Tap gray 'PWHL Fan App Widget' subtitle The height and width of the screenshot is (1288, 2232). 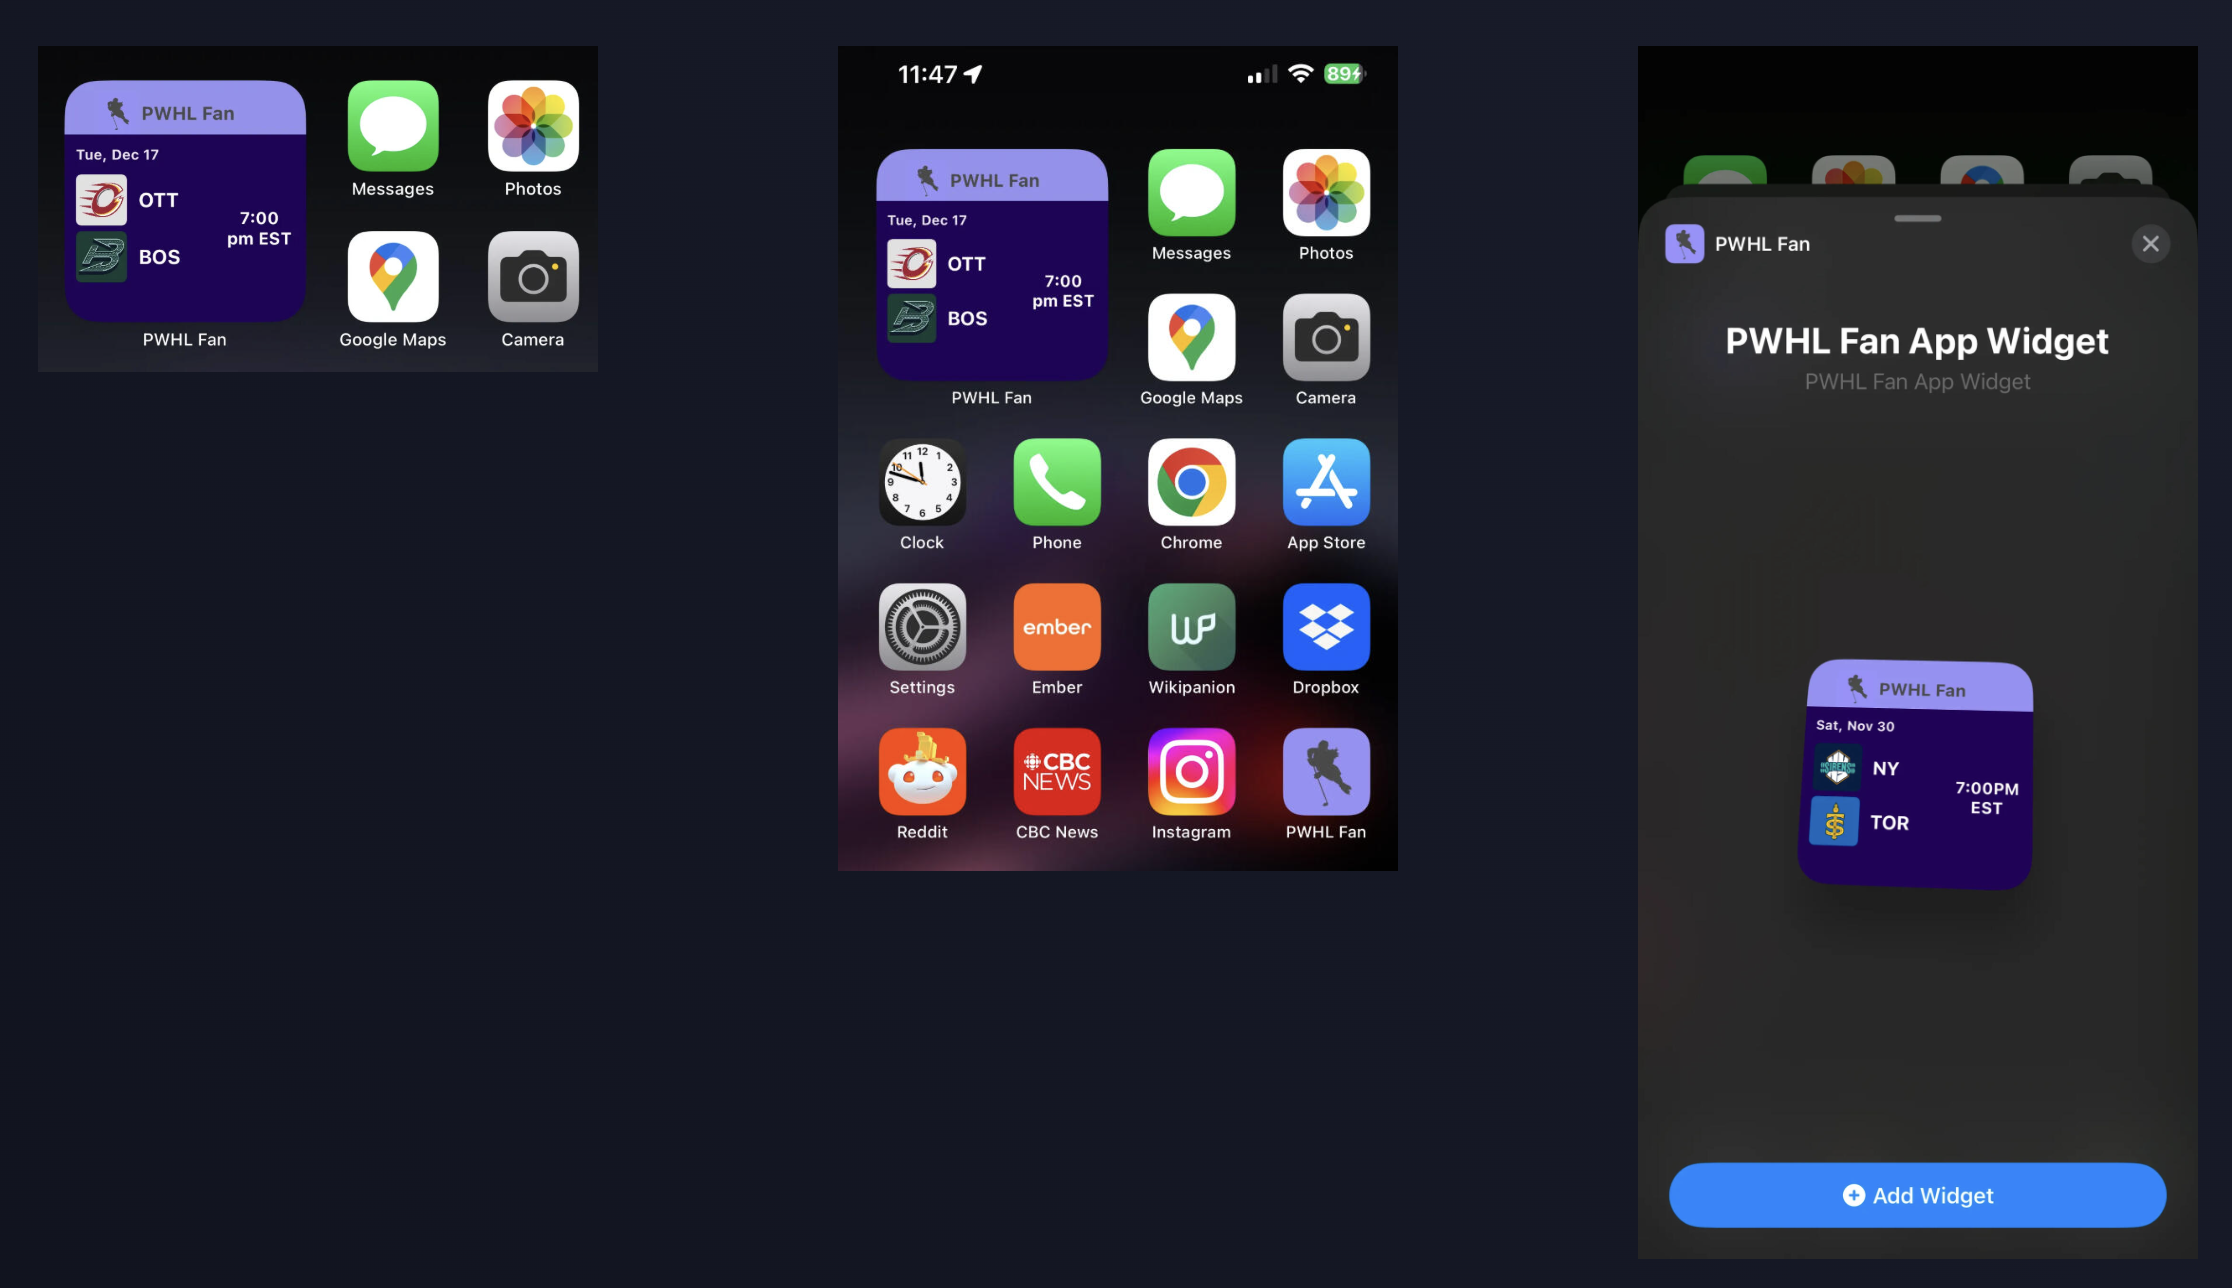[x=1917, y=382]
